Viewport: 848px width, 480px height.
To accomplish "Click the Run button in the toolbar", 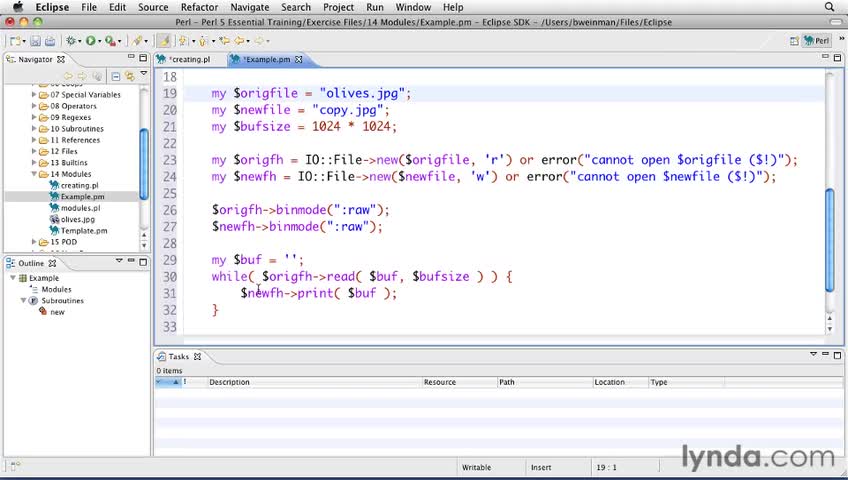I will point(91,41).
